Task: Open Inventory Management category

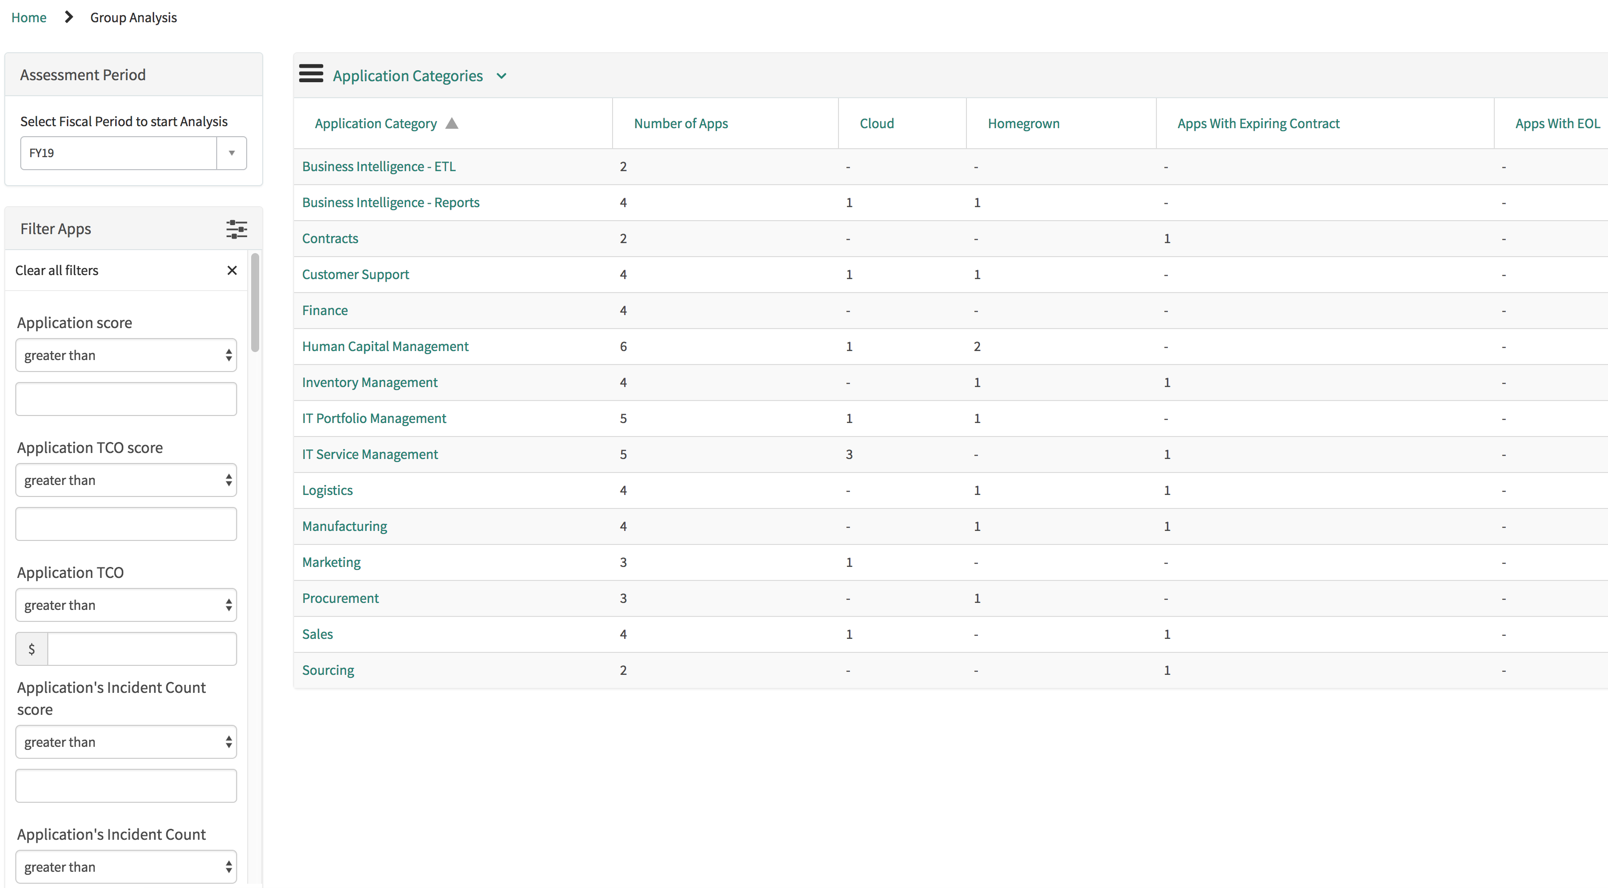Action: tap(370, 383)
